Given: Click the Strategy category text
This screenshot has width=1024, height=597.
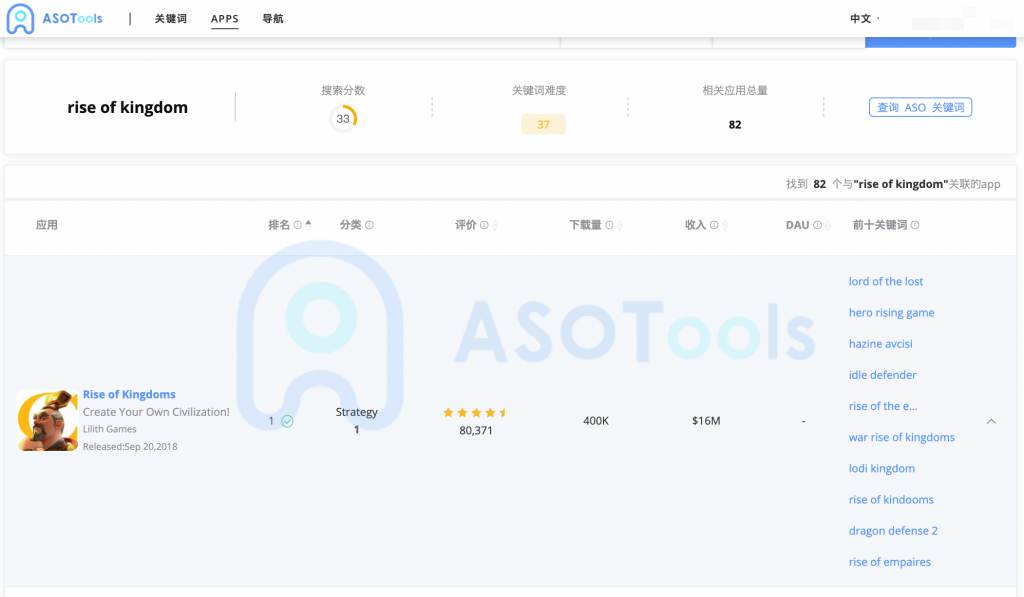Looking at the screenshot, I should 357,412.
